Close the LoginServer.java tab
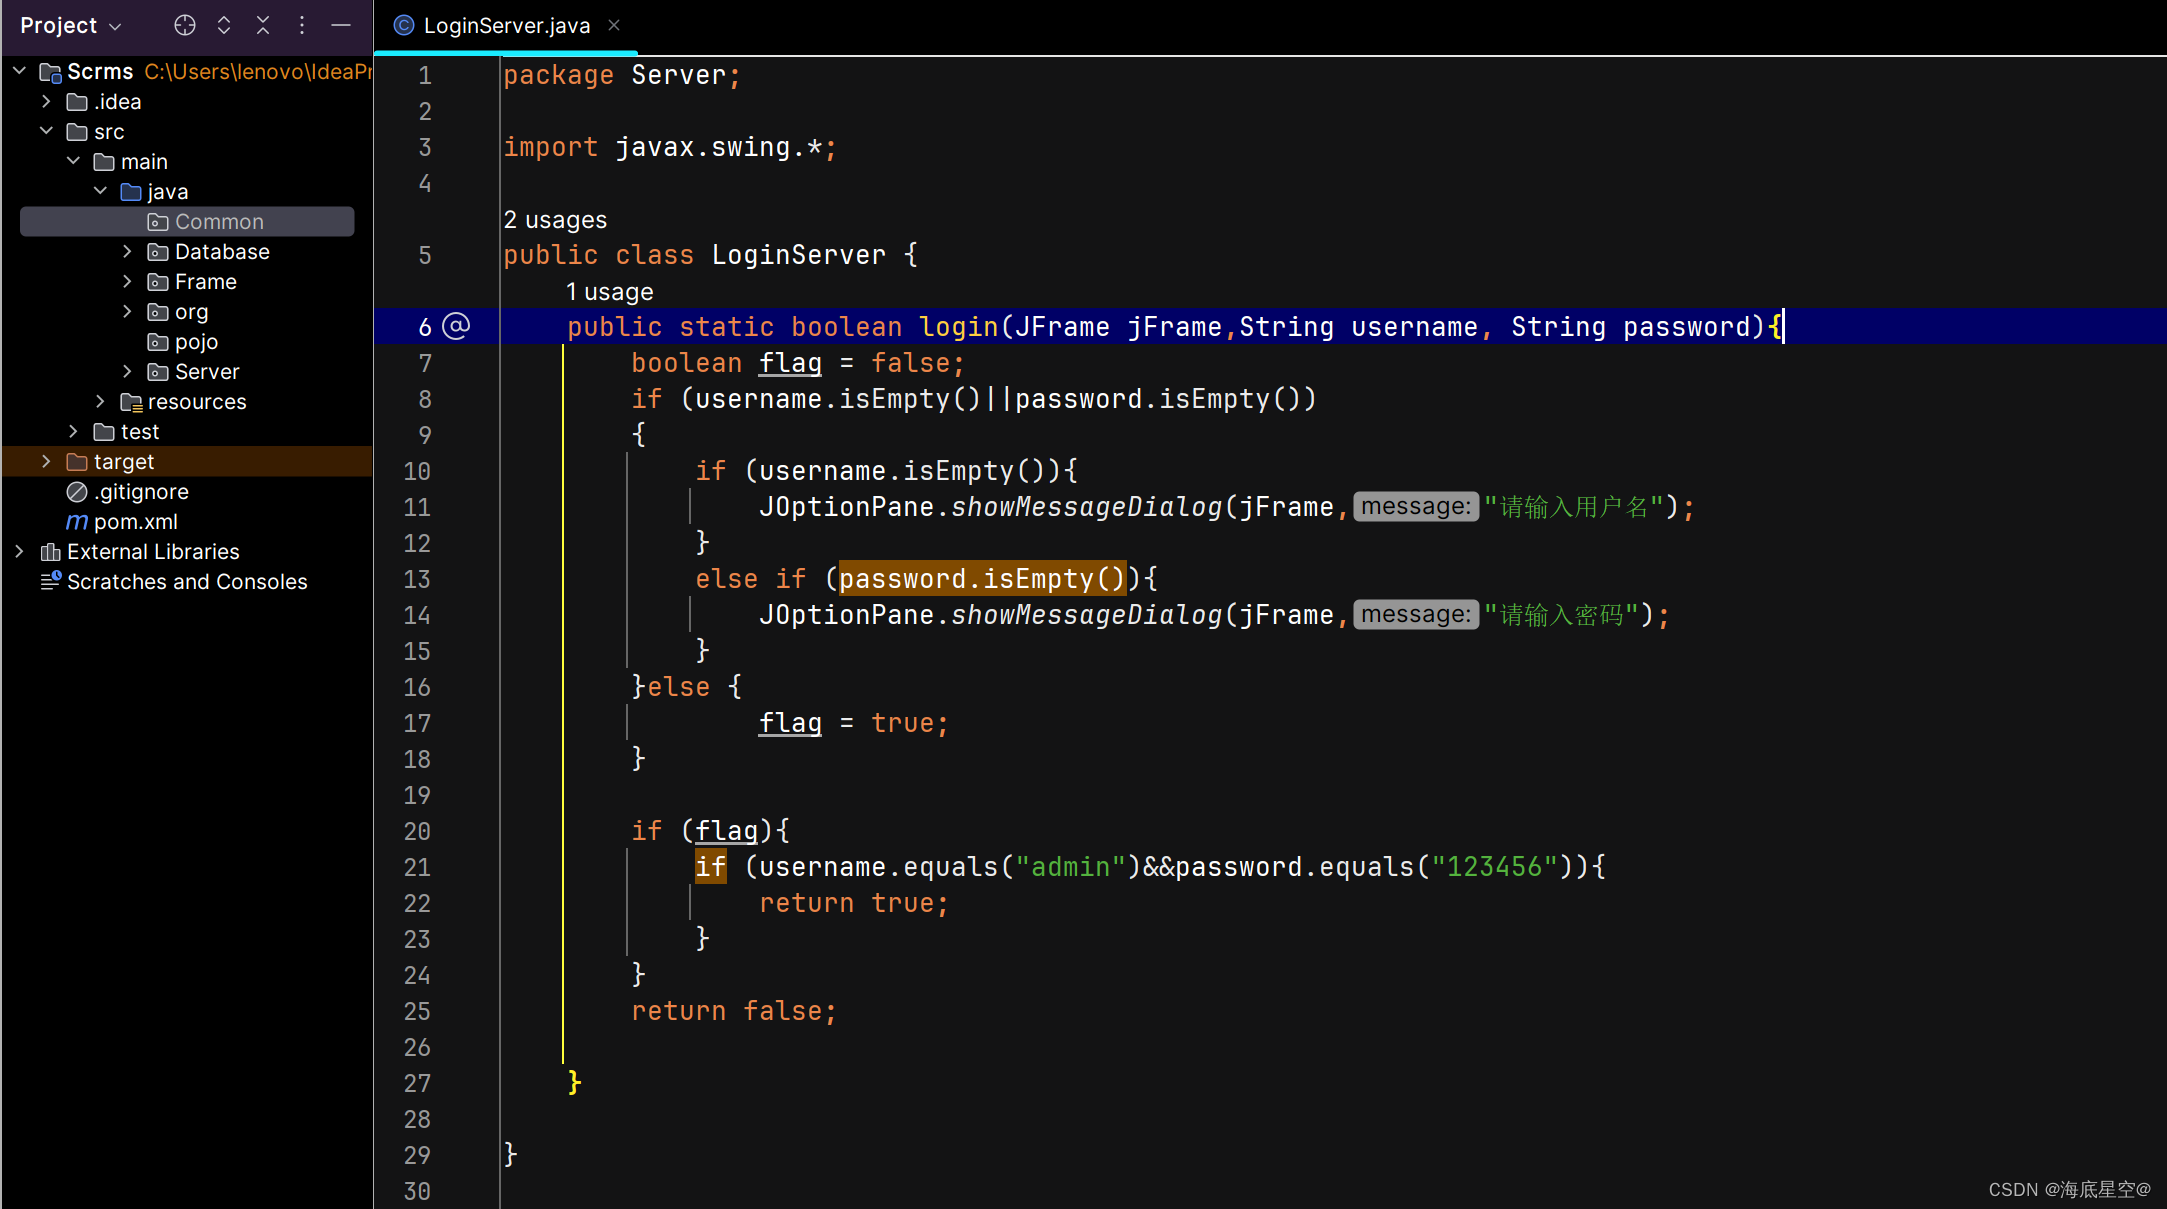The image size is (2167, 1209). click(x=614, y=25)
